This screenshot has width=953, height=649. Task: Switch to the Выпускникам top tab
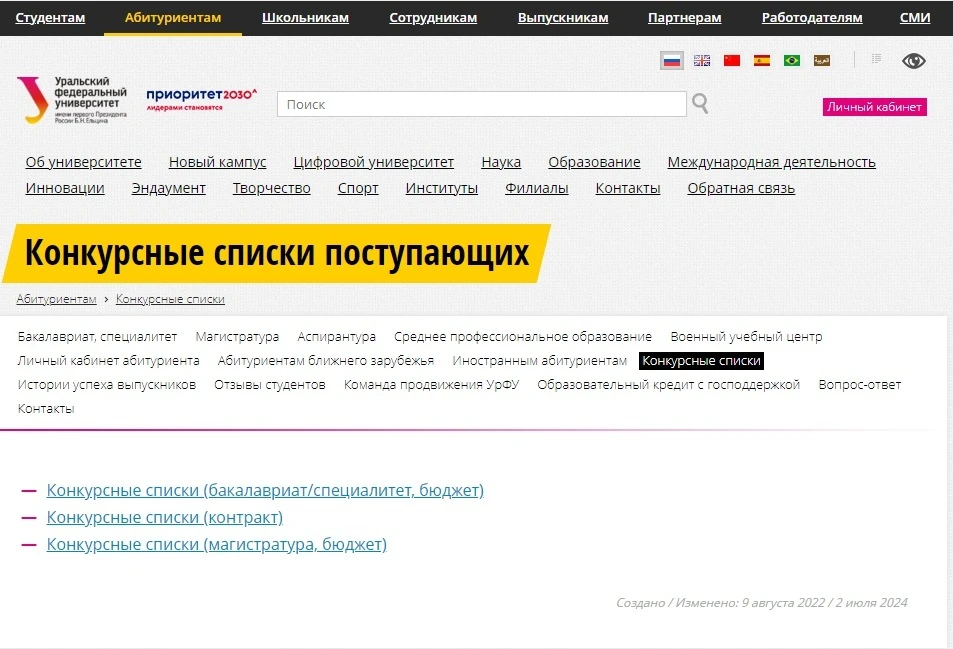click(562, 18)
